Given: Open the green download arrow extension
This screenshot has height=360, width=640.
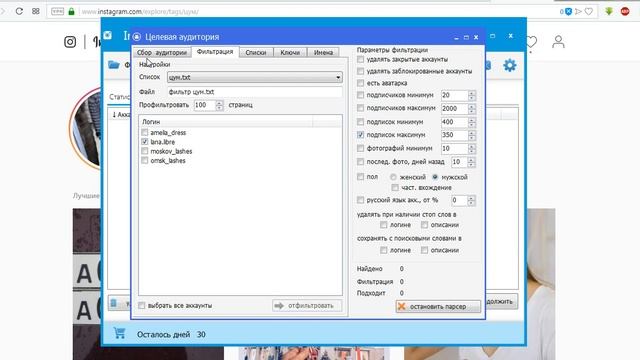Looking at the screenshot, I should point(609,11).
